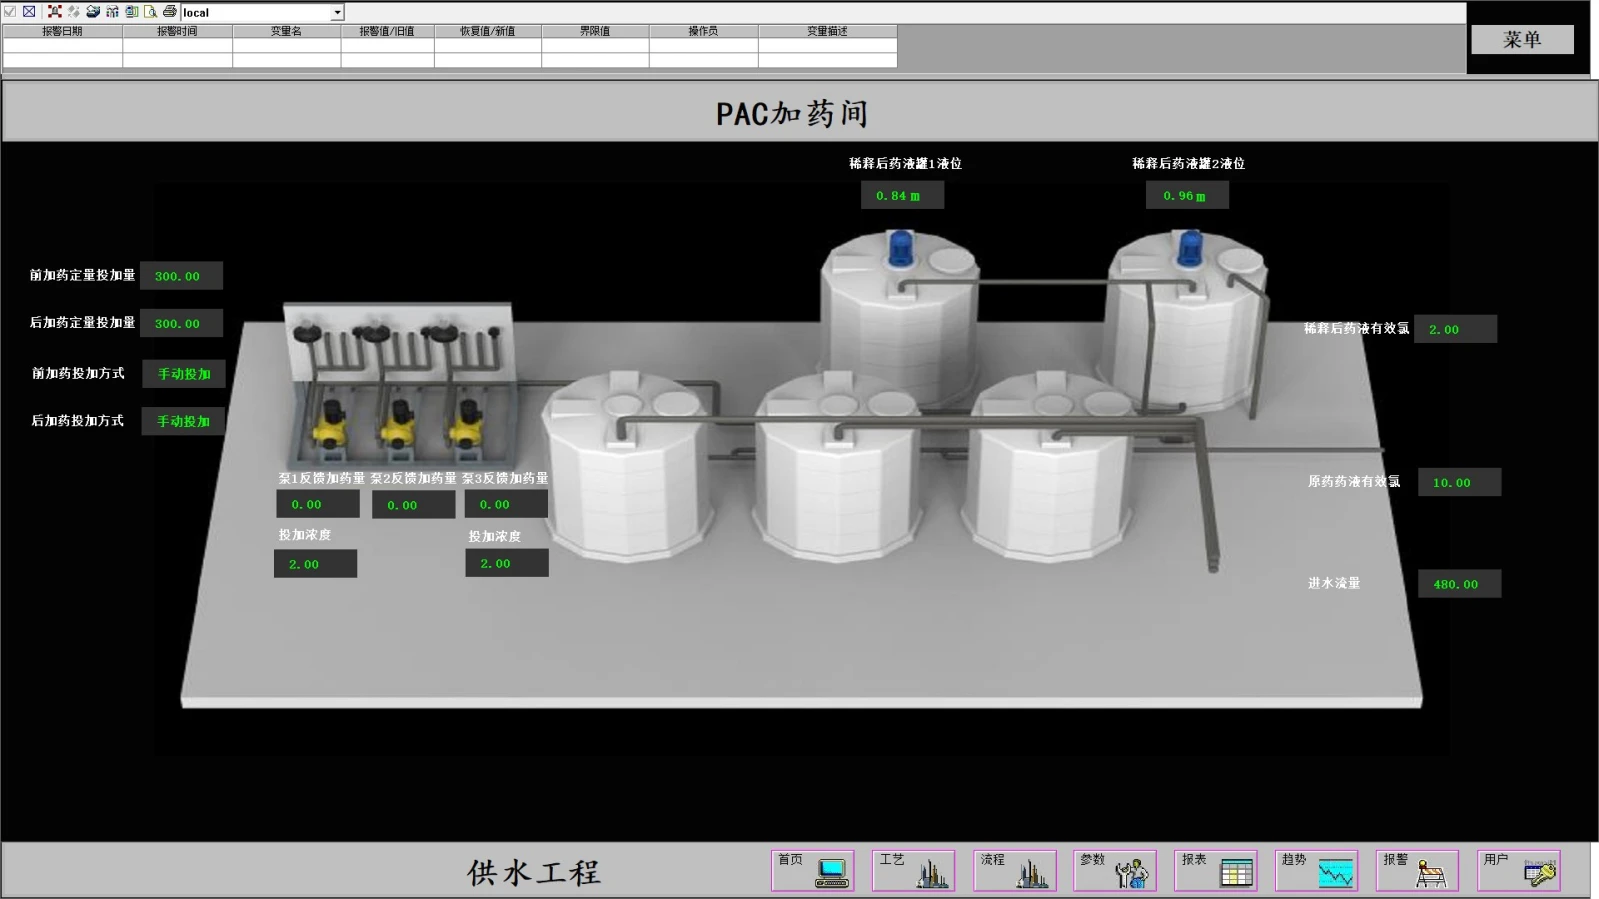Toggle 后加药投加方式 manual dosing mode
Screen dimensions: 1599x899
tap(183, 422)
